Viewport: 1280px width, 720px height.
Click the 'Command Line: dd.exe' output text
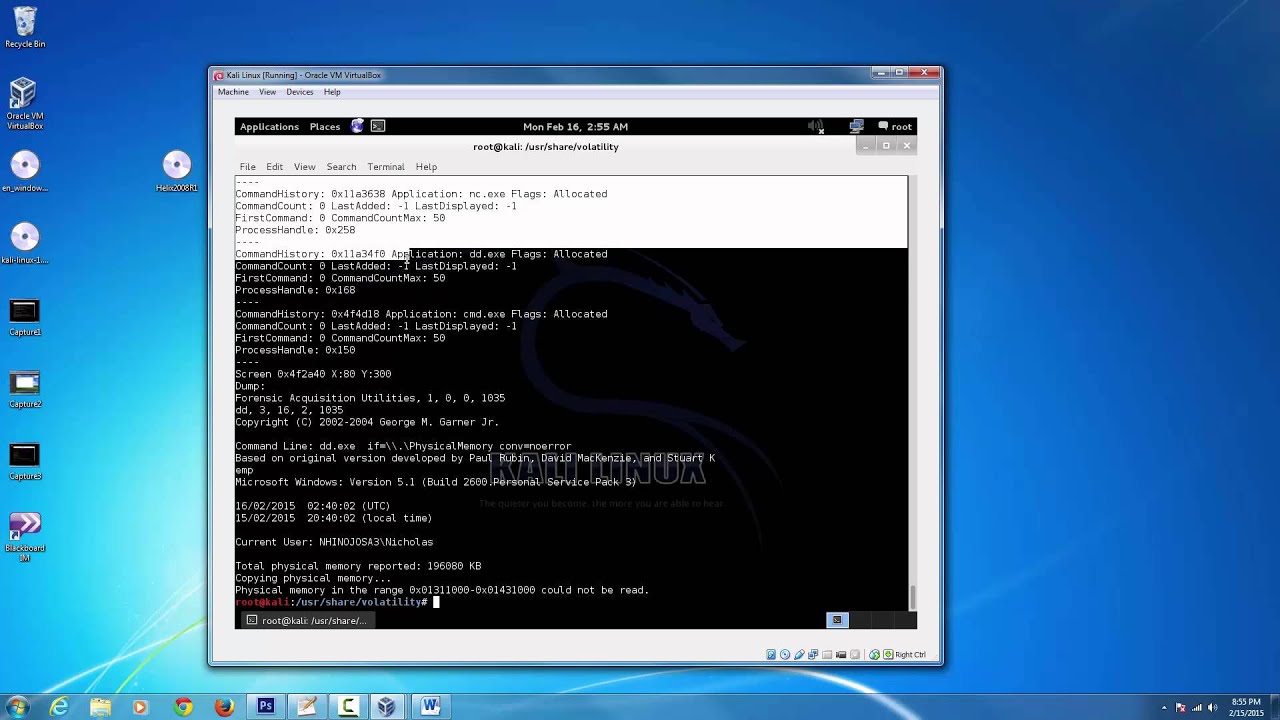(x=403, y=446)
